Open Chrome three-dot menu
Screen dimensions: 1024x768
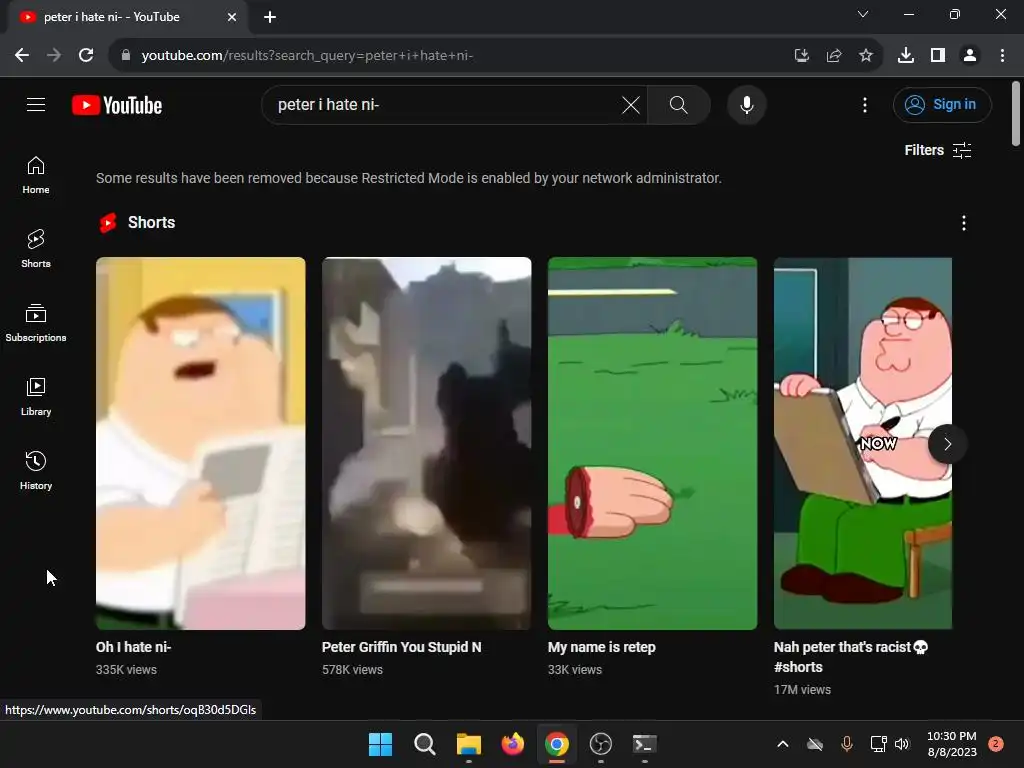point(1002,56)
